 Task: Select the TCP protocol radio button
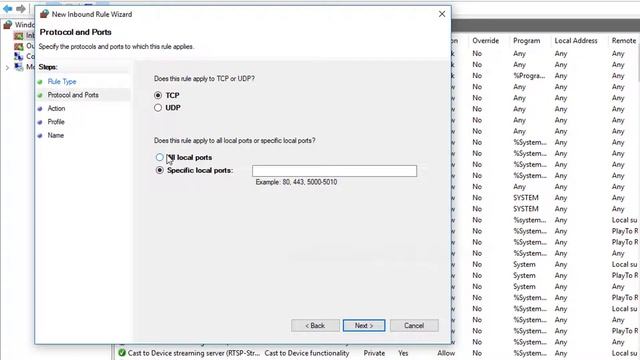pyautogui.click(x=158, y=95)
